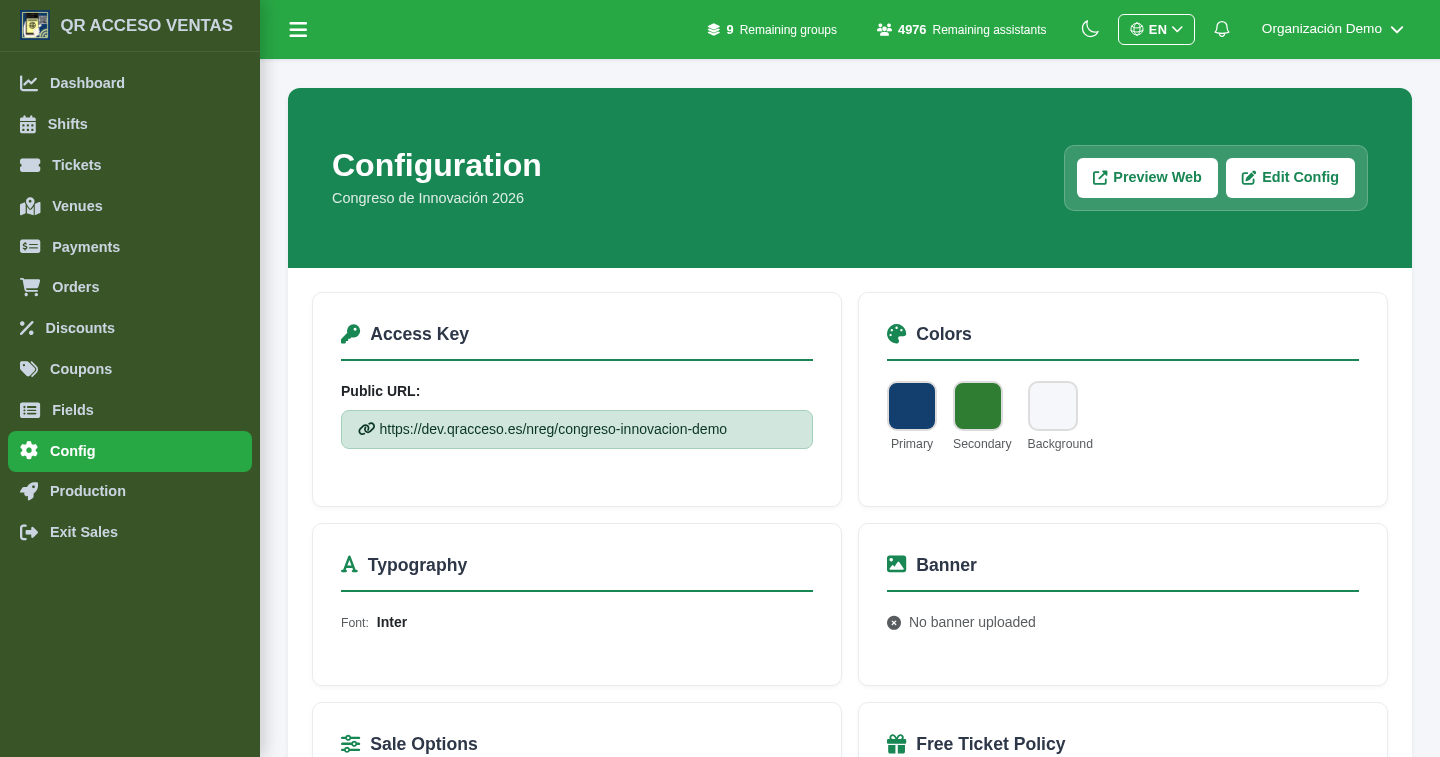Click the Sale Options sliders icon
The image size is (1440, 757).
[x=350, y=744]
